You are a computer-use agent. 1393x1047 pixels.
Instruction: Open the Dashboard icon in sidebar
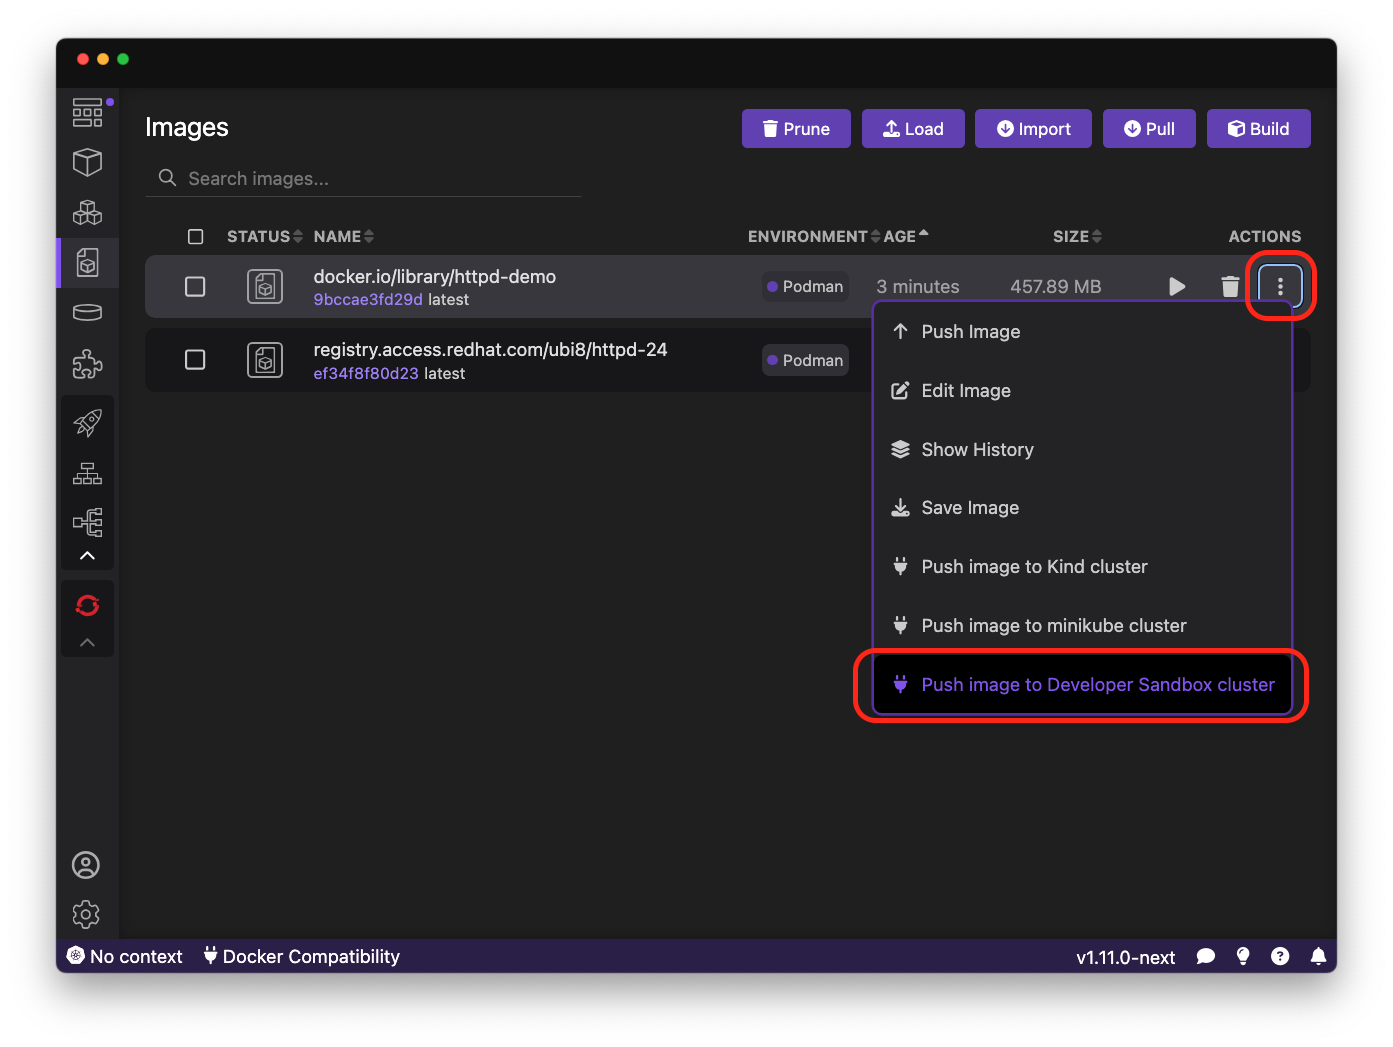(x=88, y=112)
